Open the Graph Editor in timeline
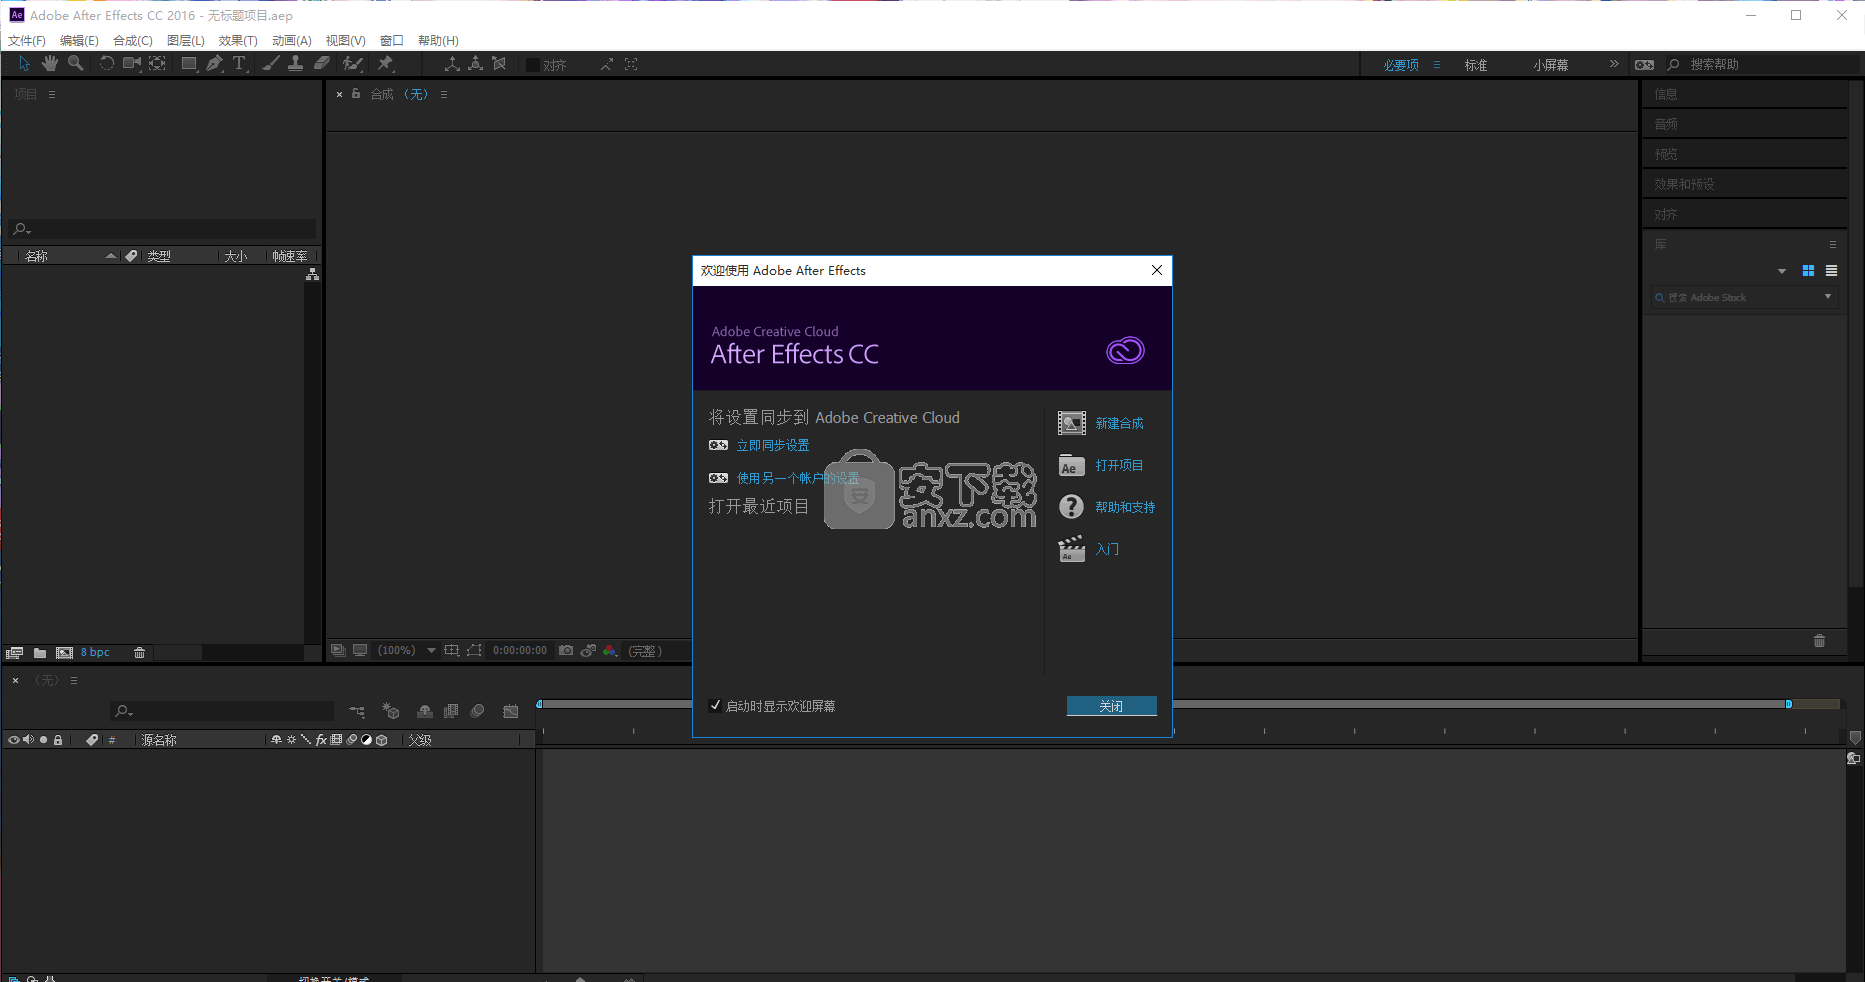 coord(511,711)
